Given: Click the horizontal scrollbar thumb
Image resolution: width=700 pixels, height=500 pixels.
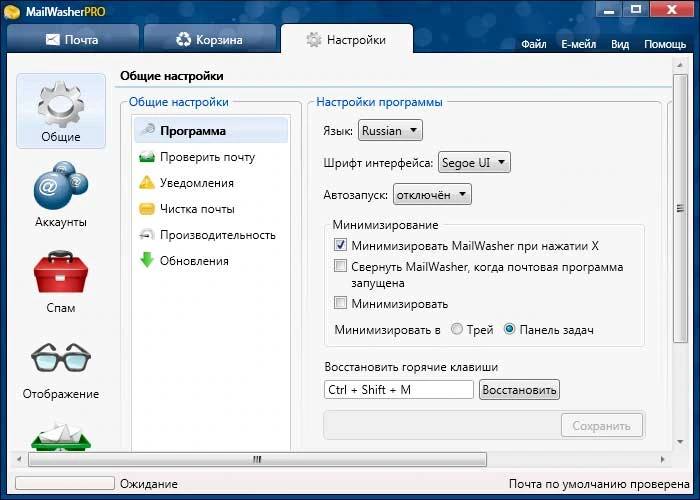Looking at the screenshot, I should (x=258, y=459).
